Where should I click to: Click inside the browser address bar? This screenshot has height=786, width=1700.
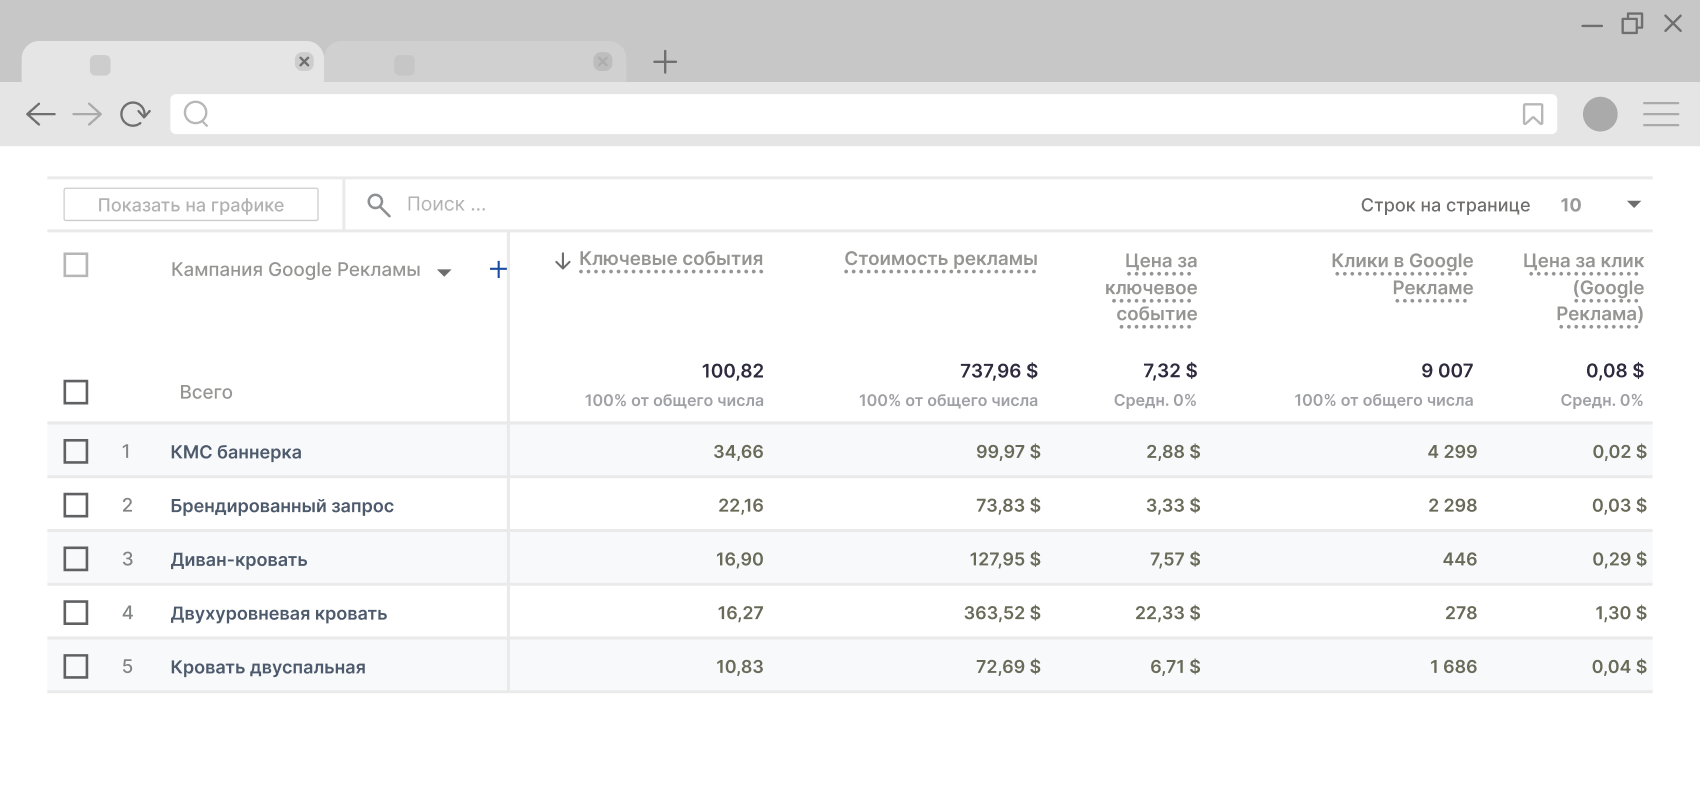(x=863, y=114)
